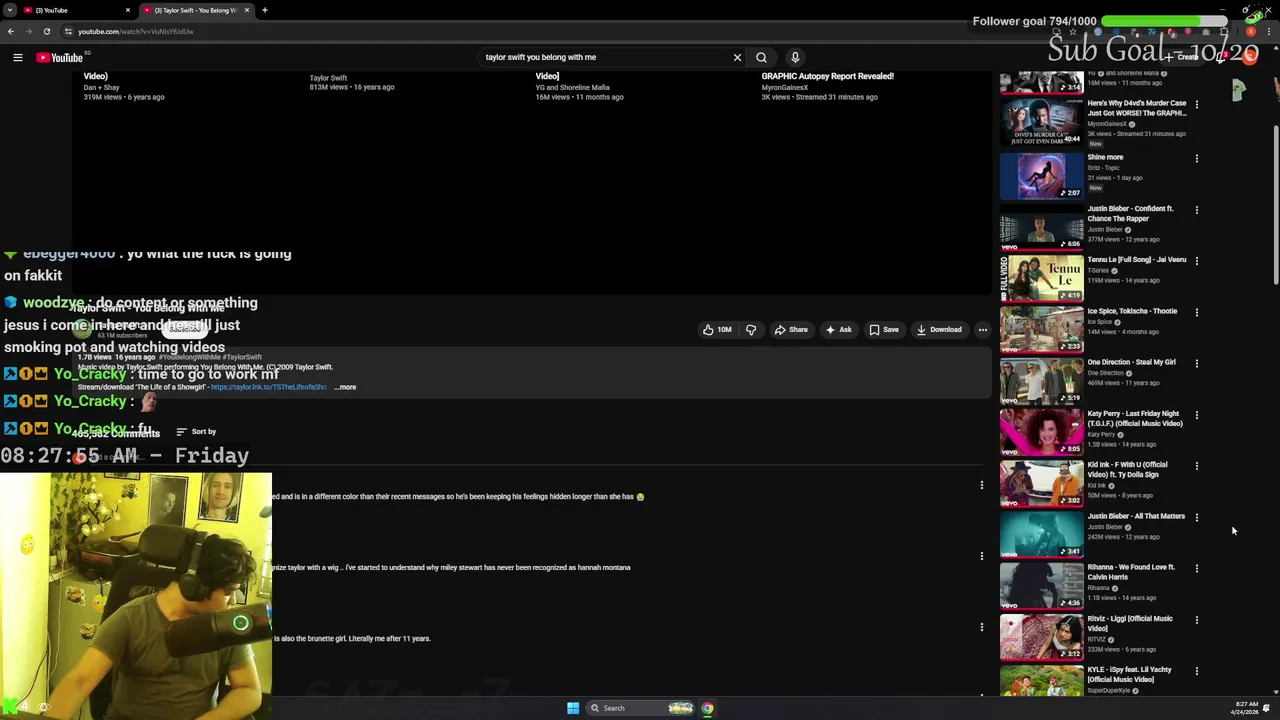Open second comment's action menu
The width and height of the screenshot is (1280, 720).
coord(981,556)
